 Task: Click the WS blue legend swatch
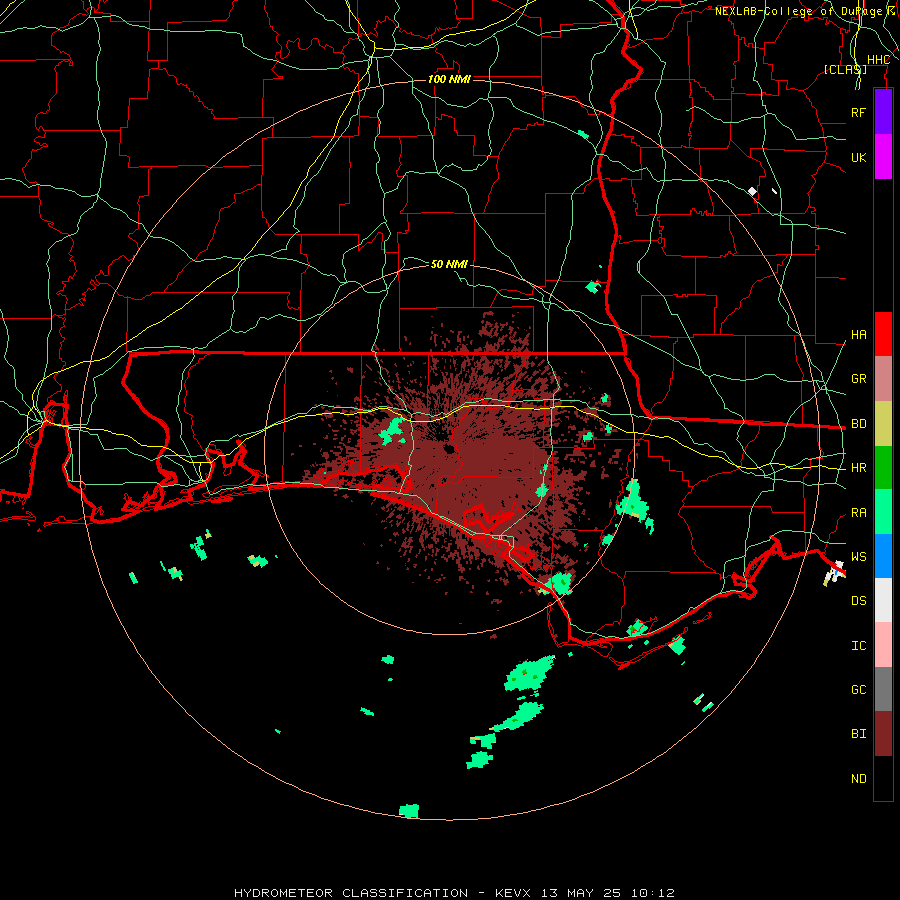point(883,556)
